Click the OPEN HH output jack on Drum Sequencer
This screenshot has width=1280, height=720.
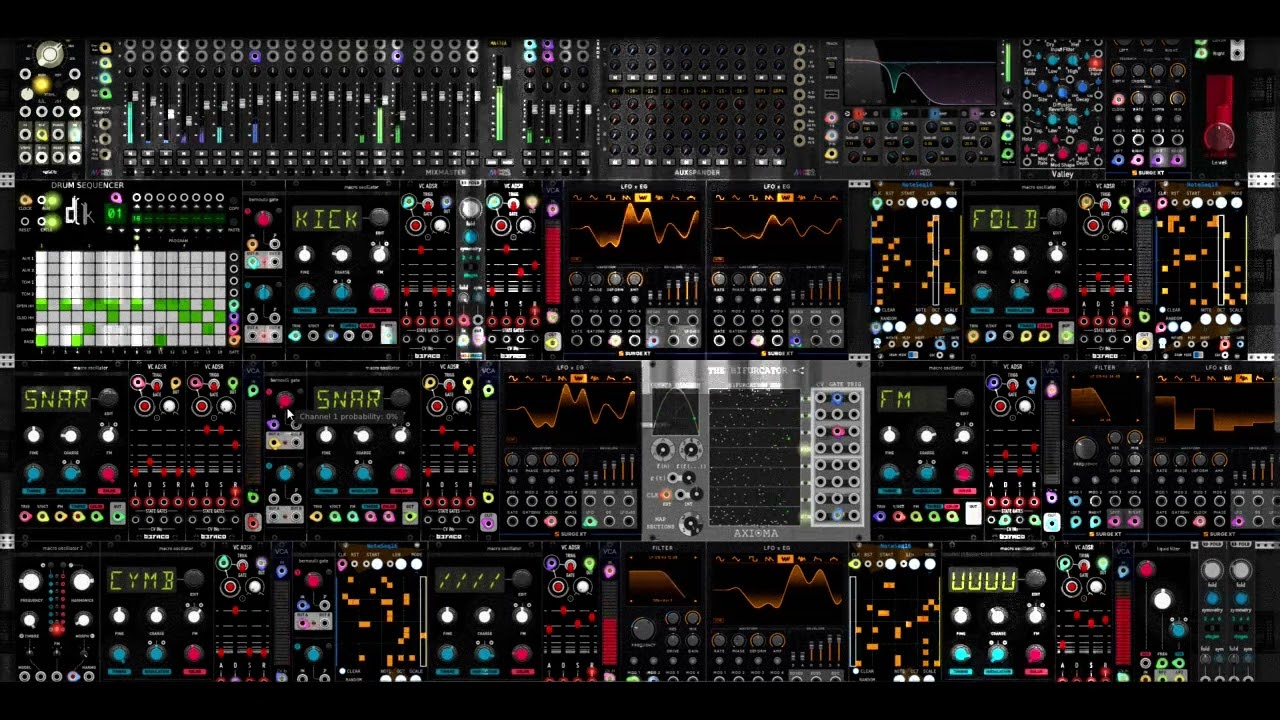(x=234, y=305)
